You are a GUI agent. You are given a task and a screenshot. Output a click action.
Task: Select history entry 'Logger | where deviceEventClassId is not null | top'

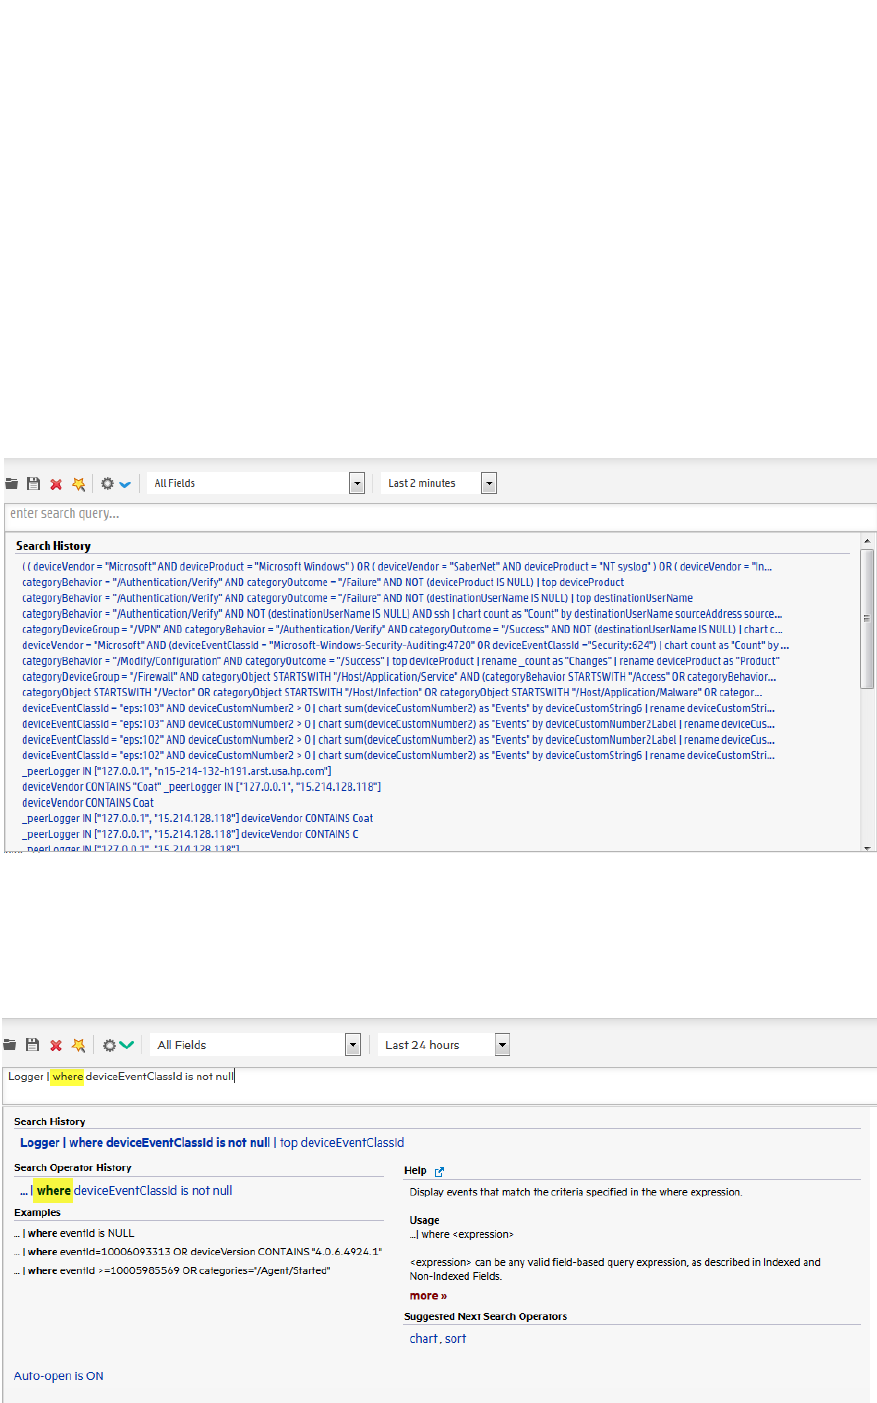(x=212, y=1142)
